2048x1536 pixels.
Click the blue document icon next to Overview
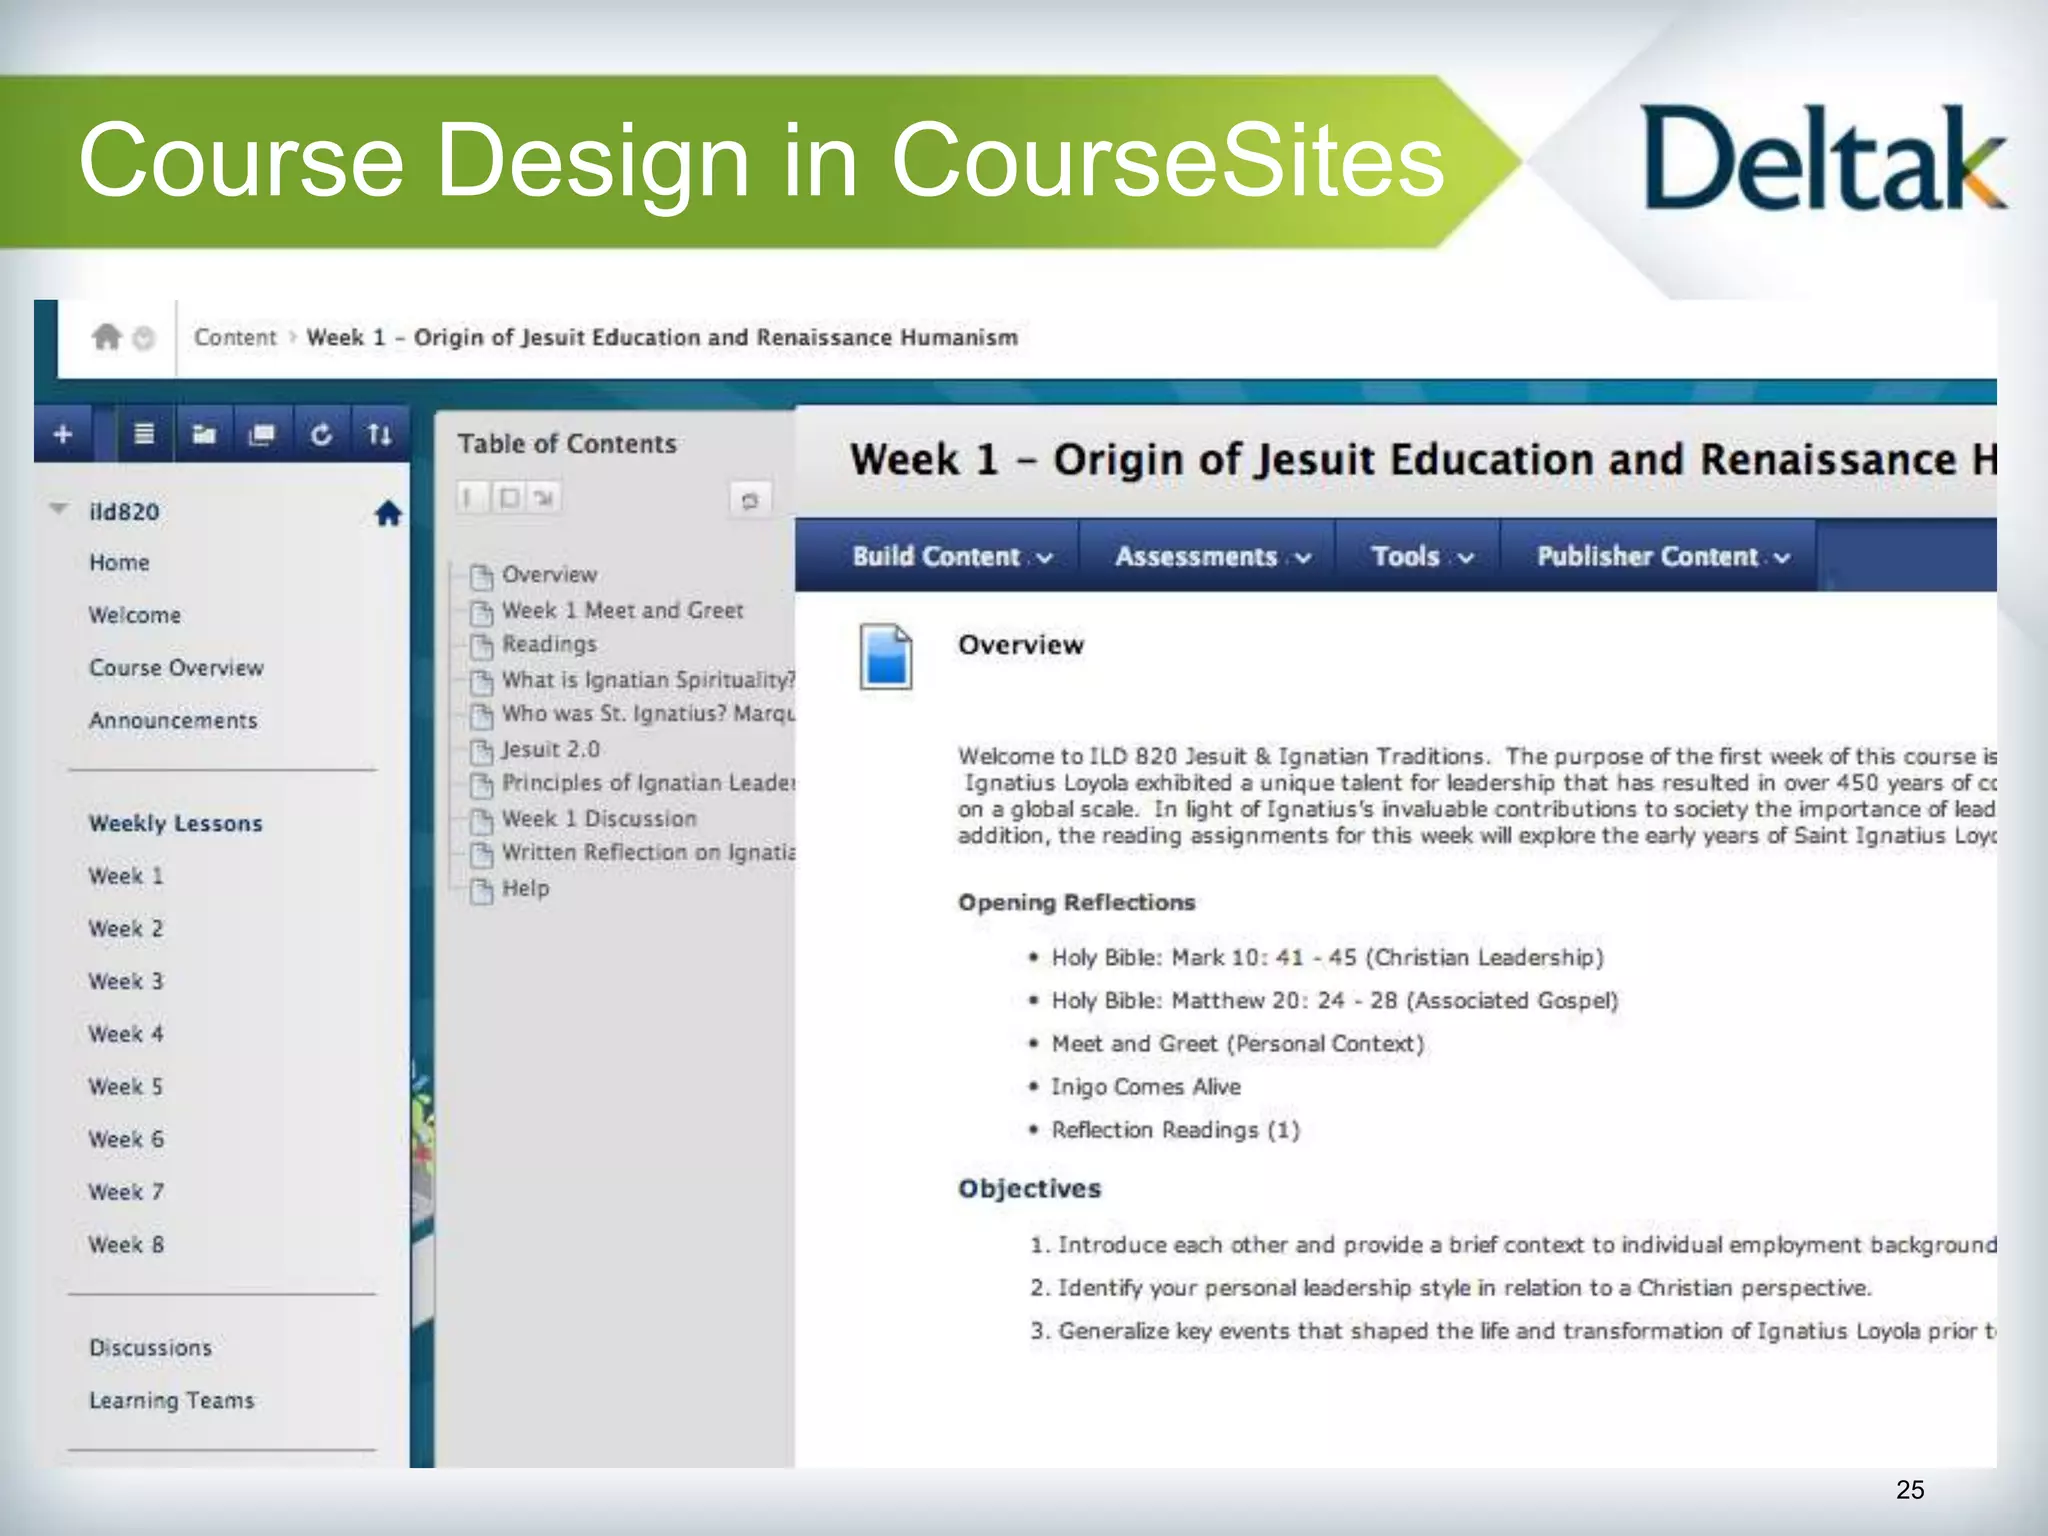coord(886,657)
